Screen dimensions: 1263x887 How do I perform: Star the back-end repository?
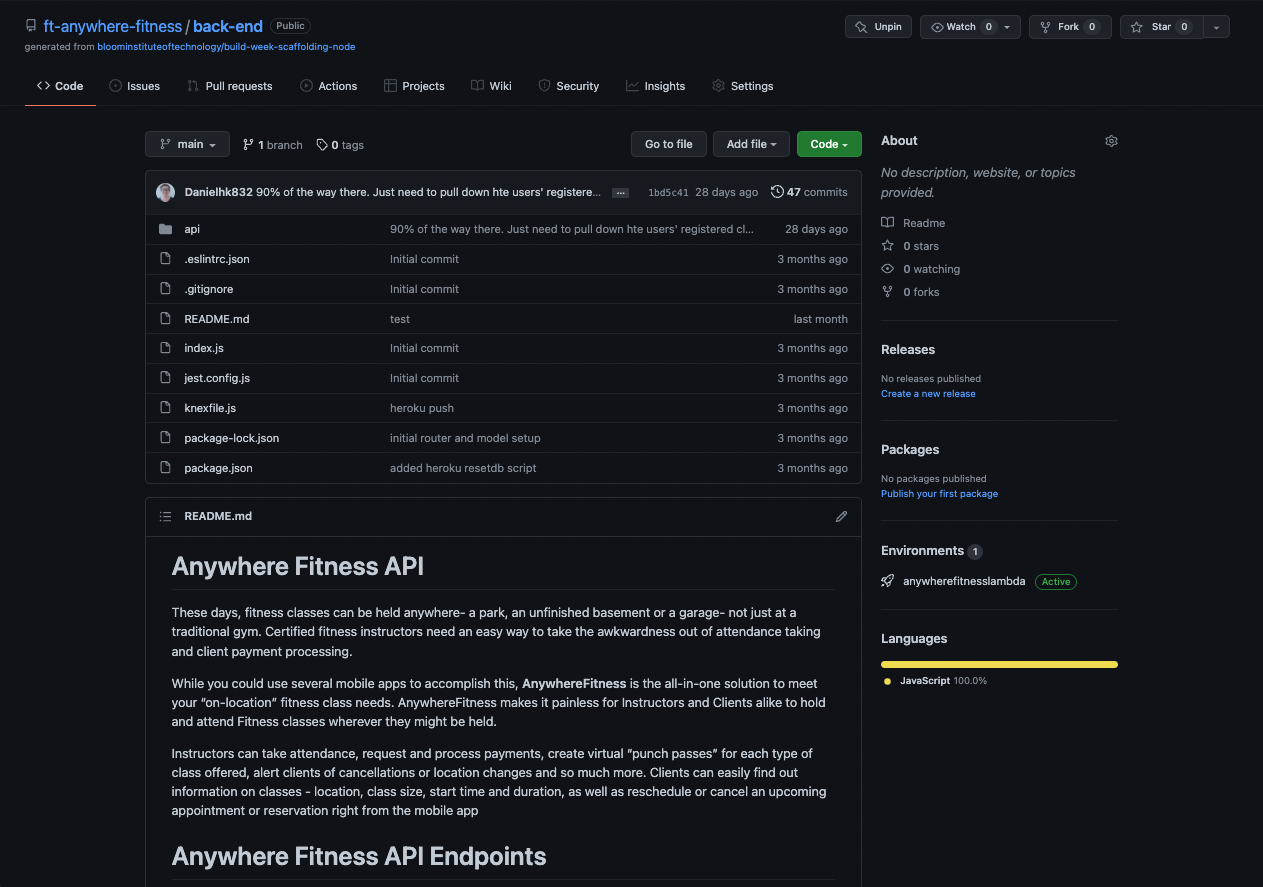pyautogui.click(x=1161, y=27)
